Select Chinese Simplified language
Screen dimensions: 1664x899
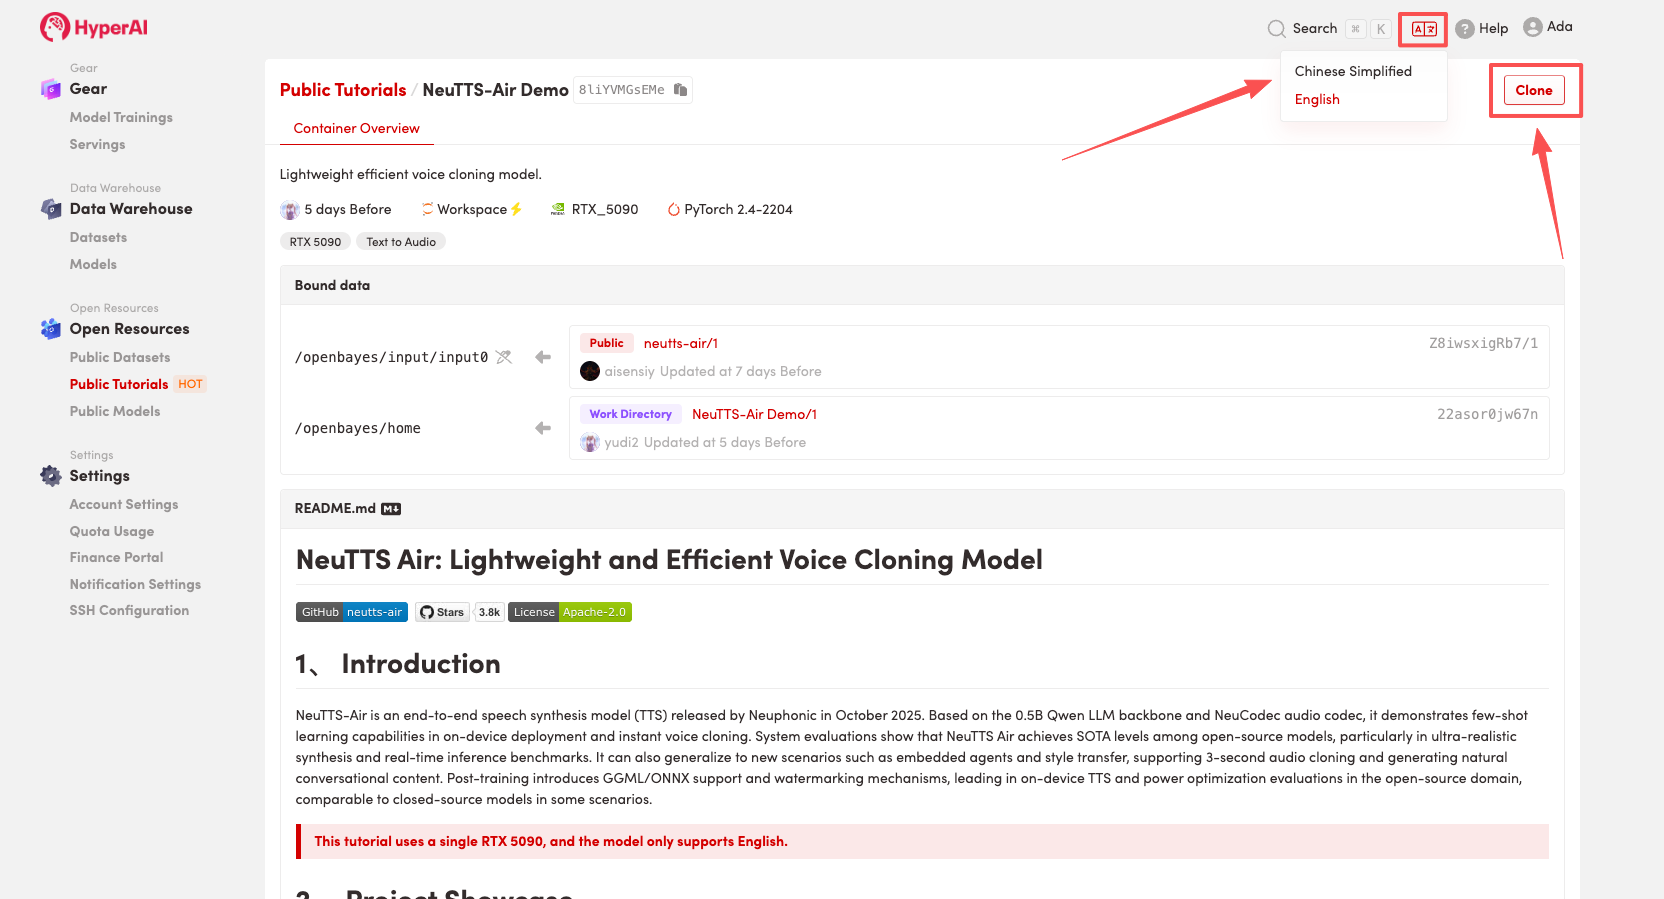(x=1353, y=71)
